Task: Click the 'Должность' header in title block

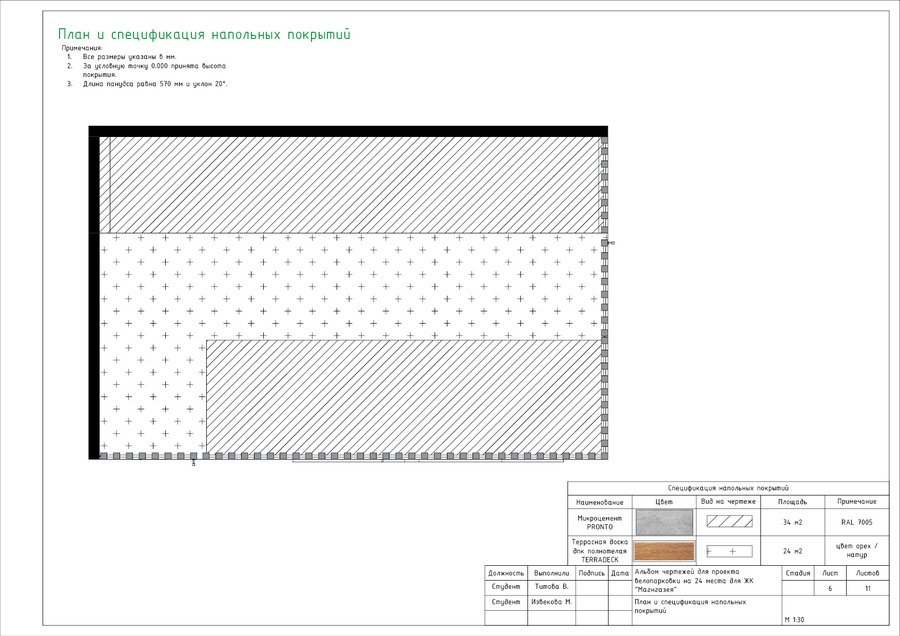Action: [x=506, y=573]
